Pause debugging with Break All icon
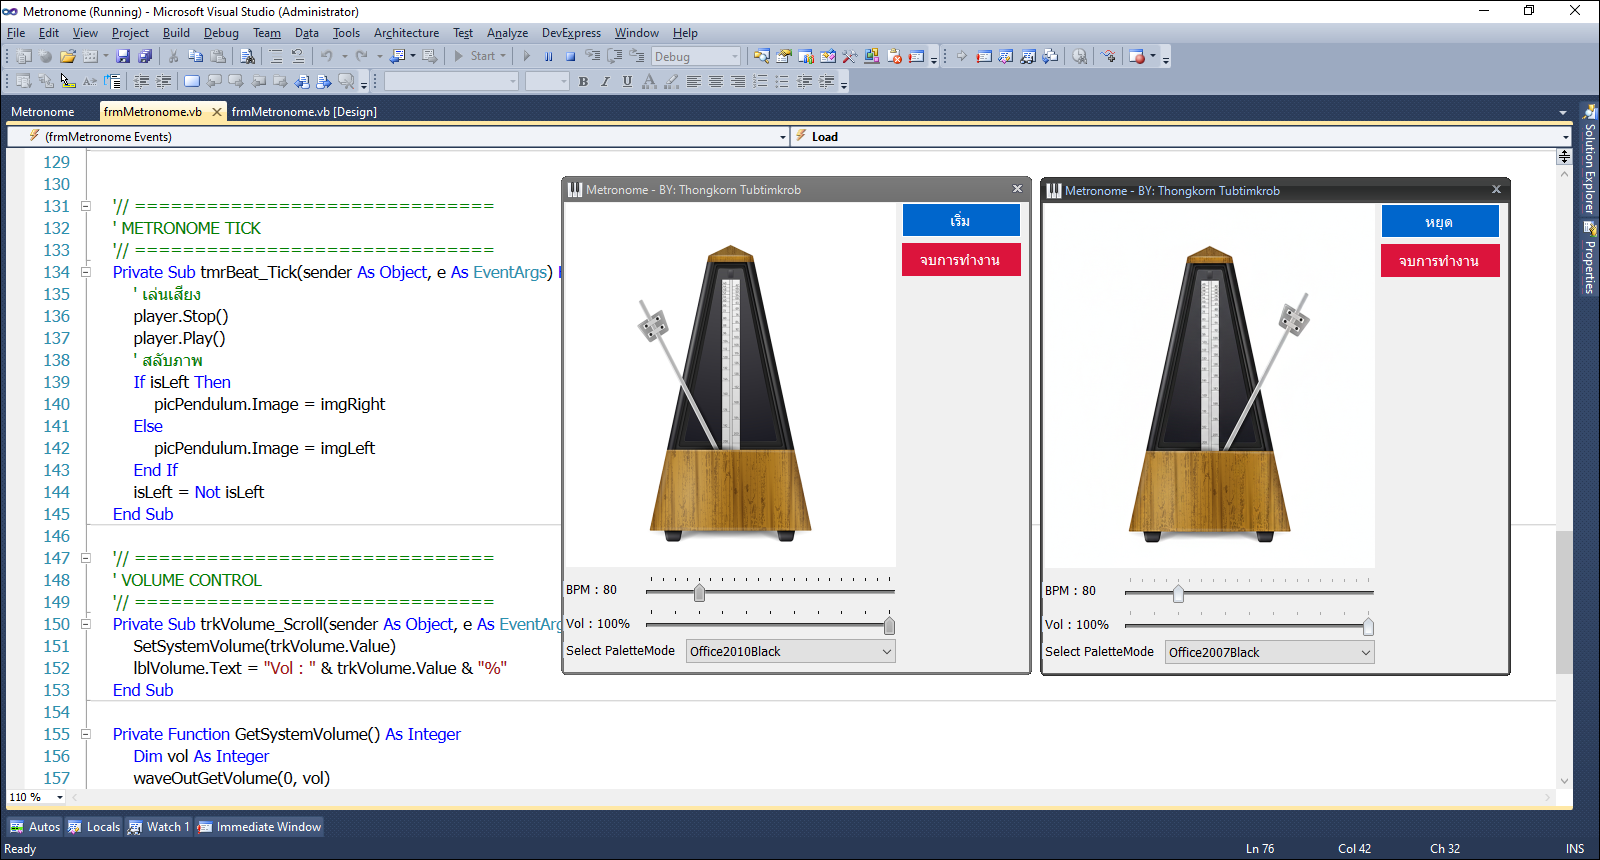The width and height of the screenshot is (1600, 860). click(548, 57)
